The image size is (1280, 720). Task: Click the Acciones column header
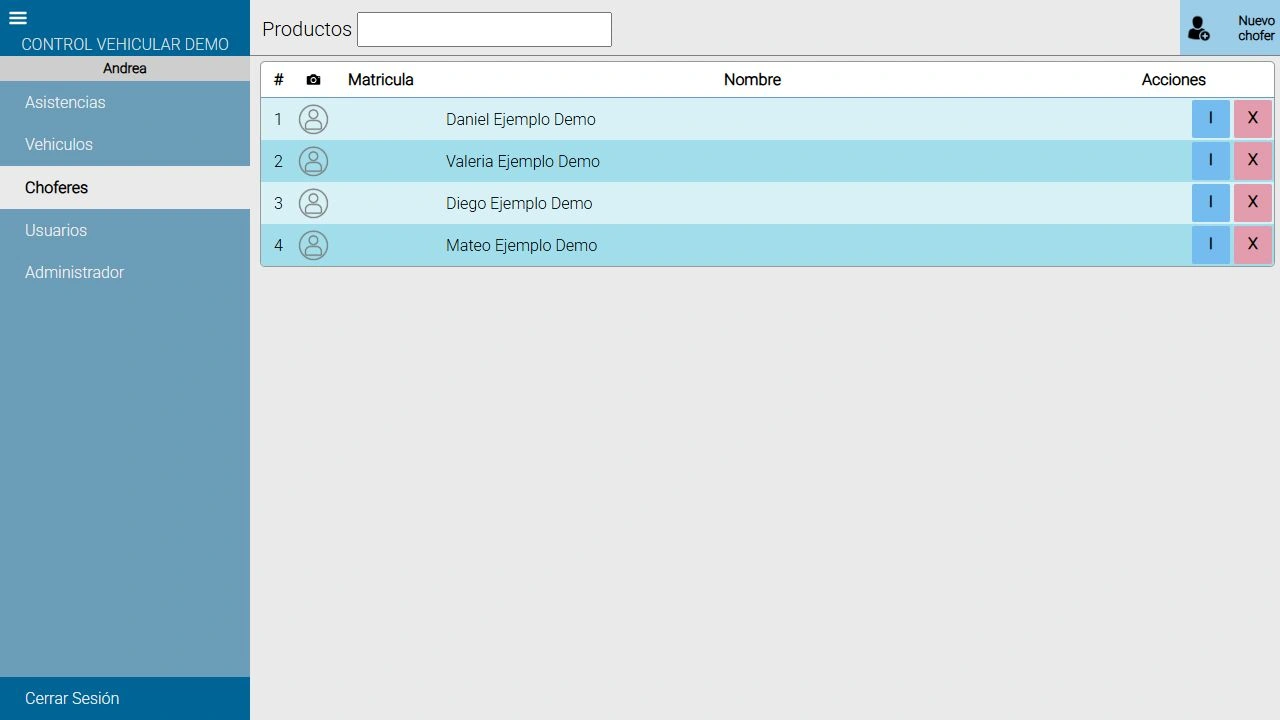[1174, 80]
